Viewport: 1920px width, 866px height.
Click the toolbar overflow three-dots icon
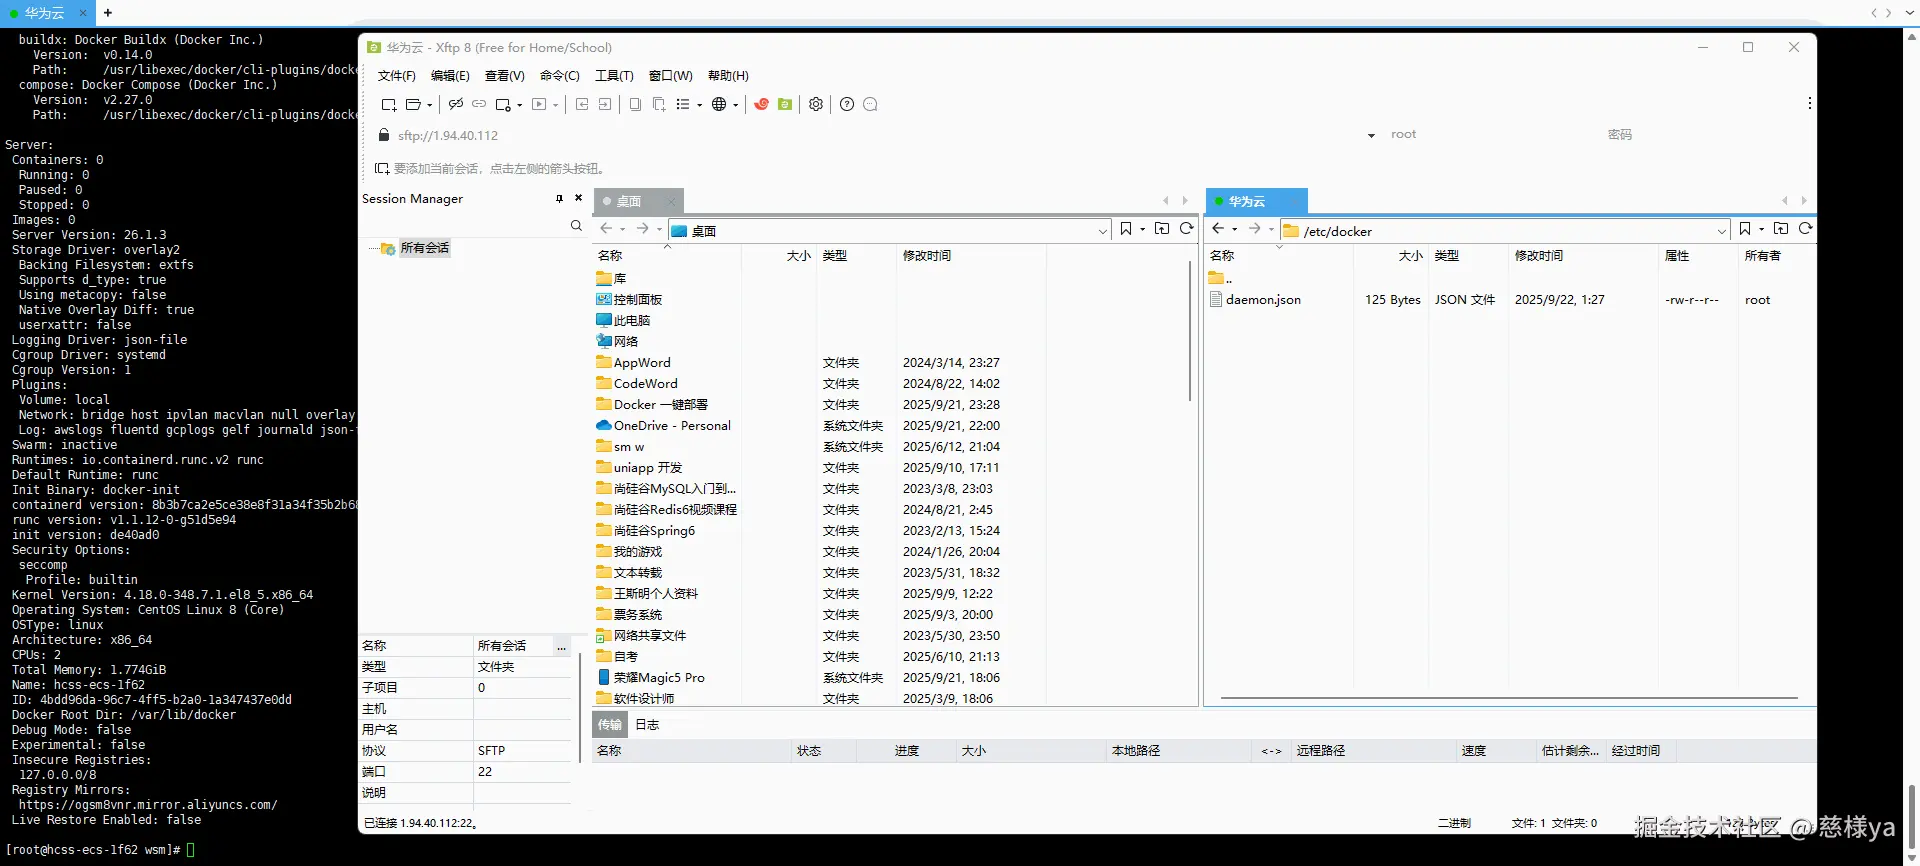1809,103
